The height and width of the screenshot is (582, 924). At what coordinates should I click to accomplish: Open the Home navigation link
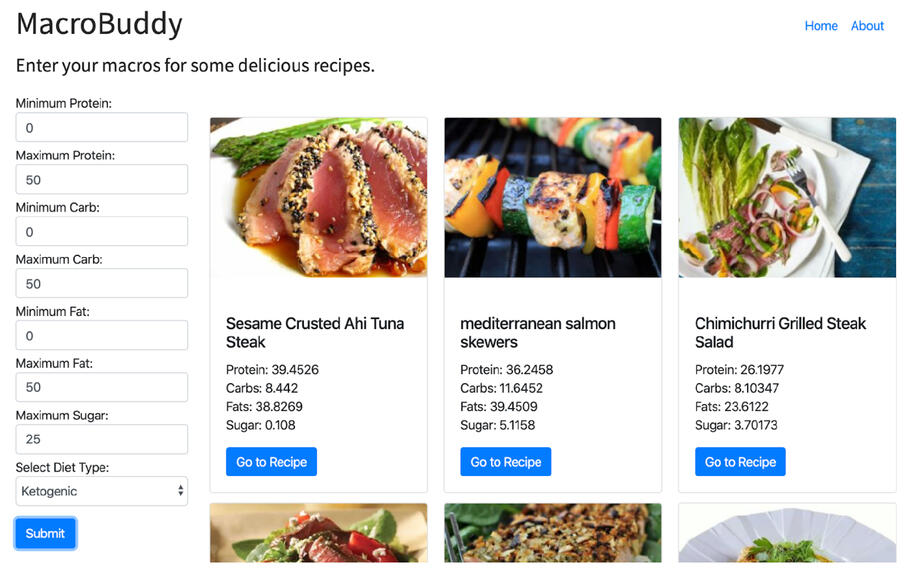[x=821, y=26]
